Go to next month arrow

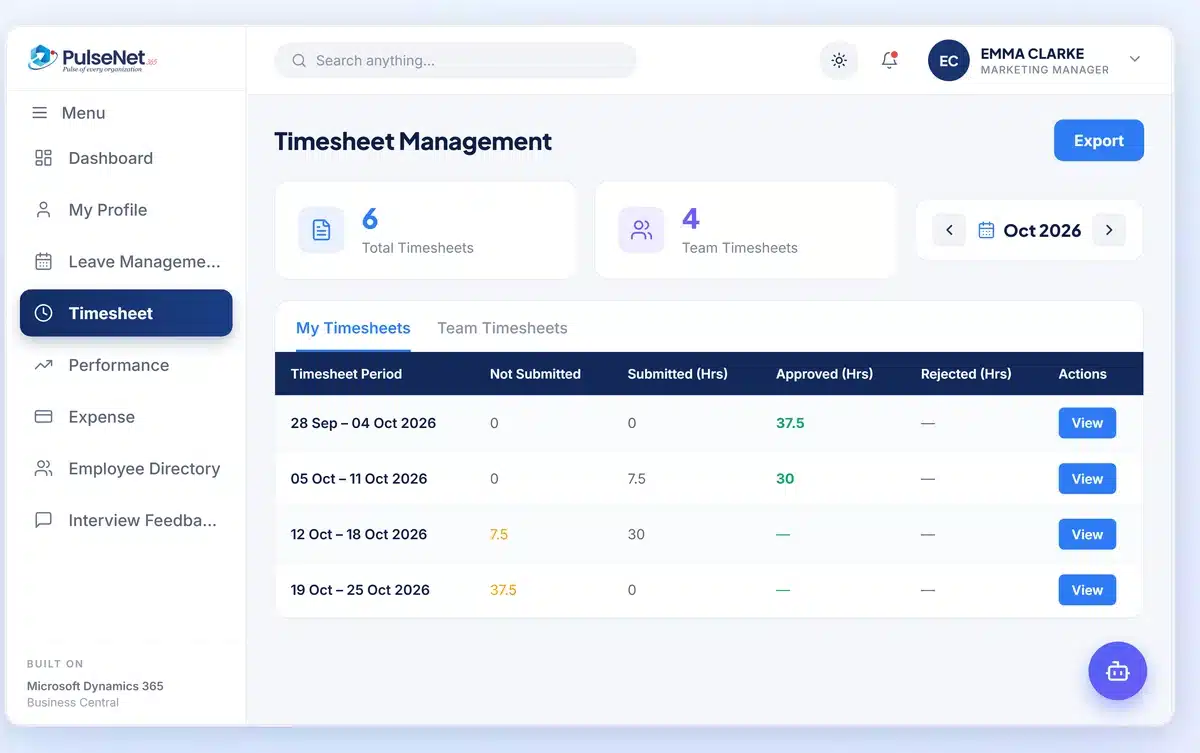pos(1109,230)
